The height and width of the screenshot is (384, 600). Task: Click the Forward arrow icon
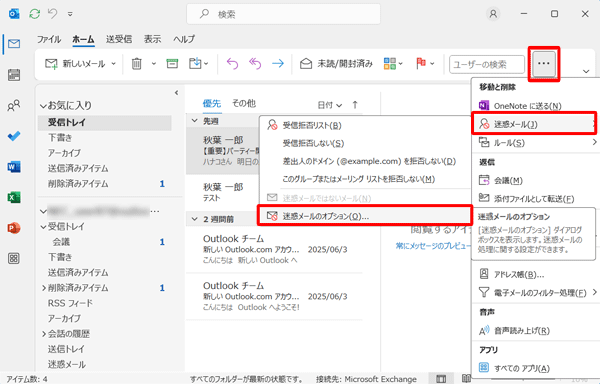coord(278,63)
